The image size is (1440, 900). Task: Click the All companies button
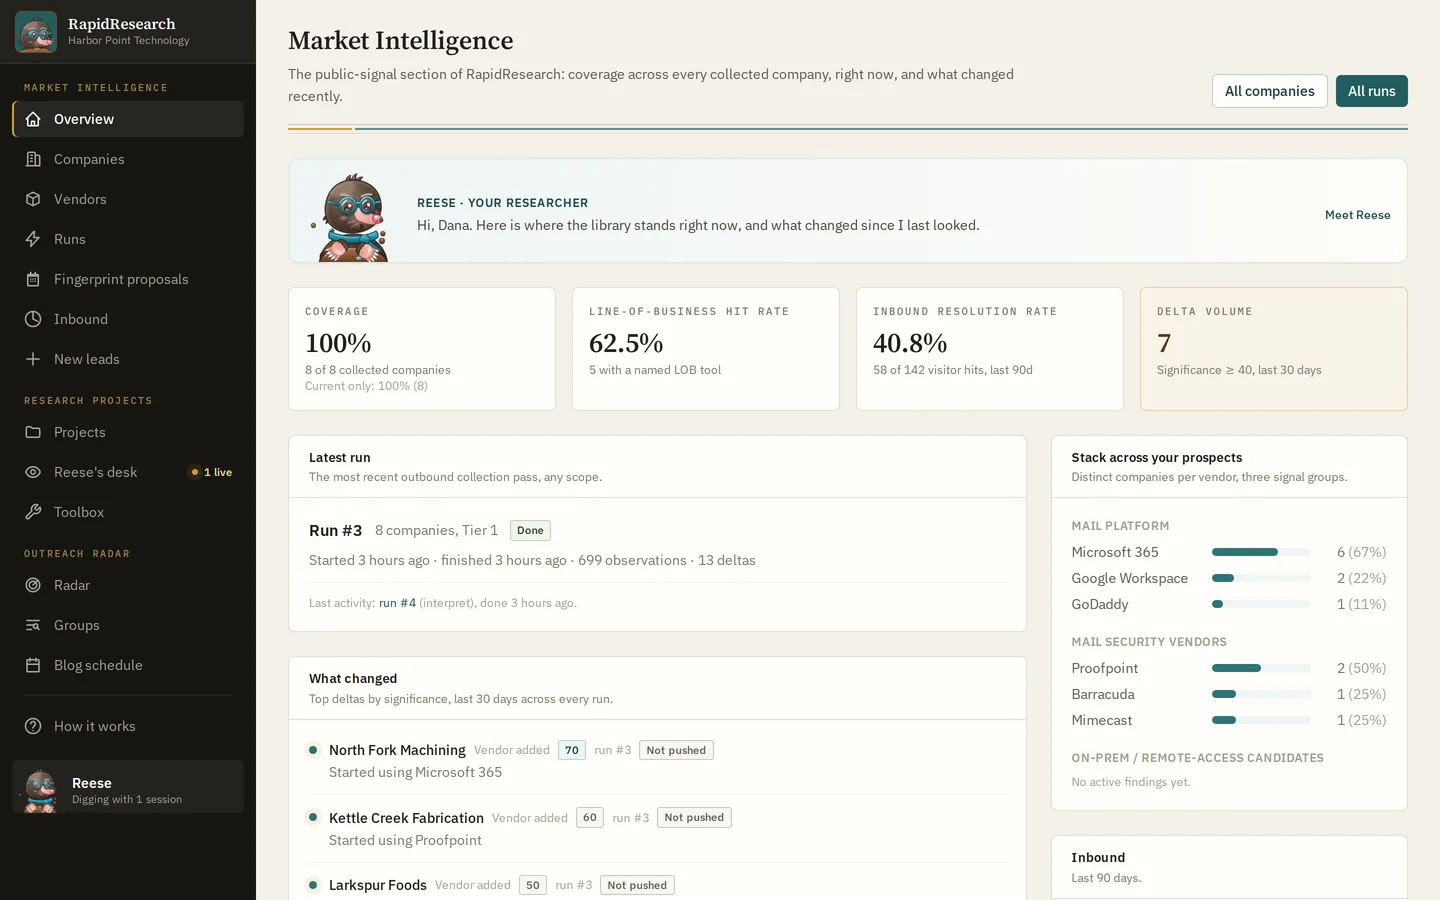tap(1269, 91)
